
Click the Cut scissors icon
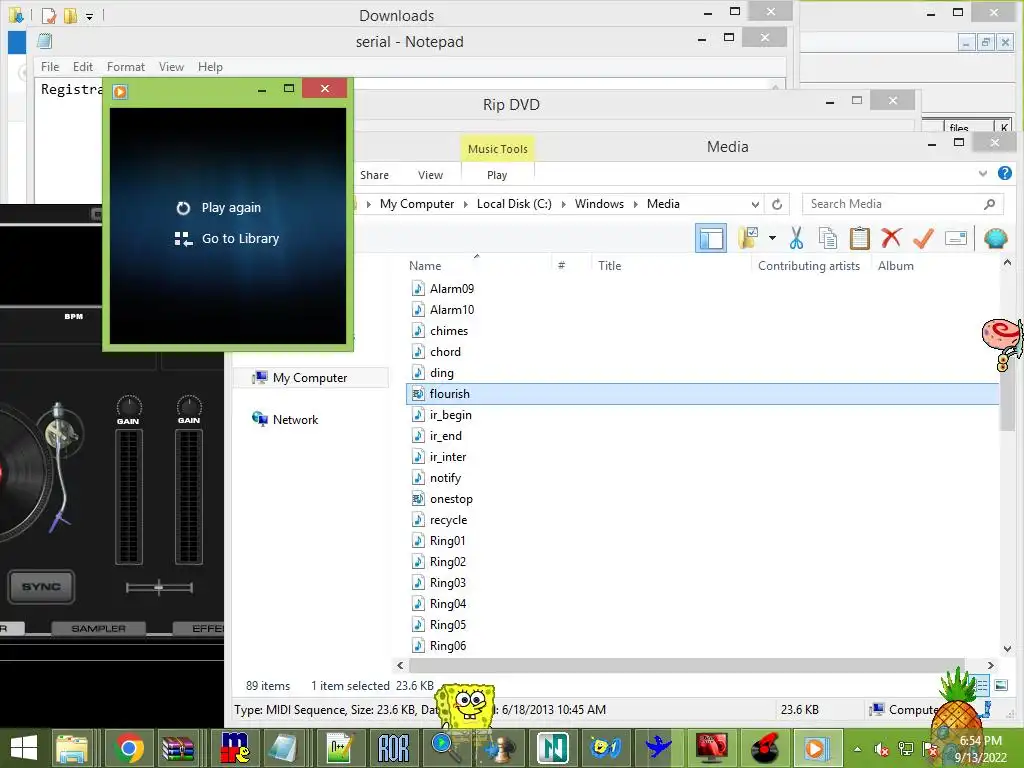point(795,238)
